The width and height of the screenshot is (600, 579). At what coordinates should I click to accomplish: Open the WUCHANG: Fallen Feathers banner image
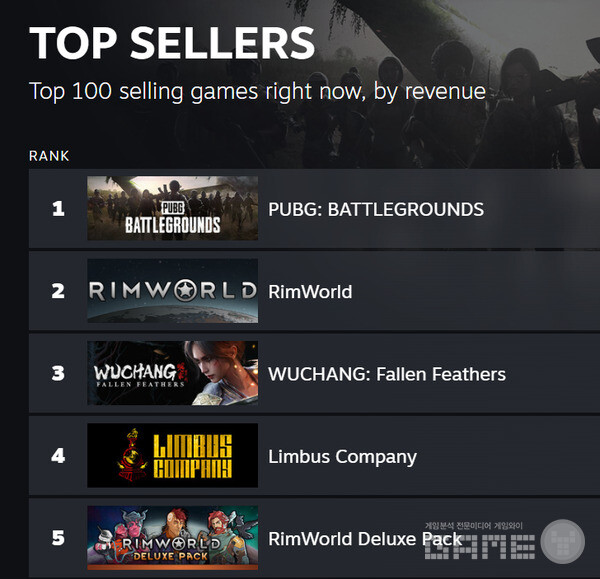[x=173, y=373]
